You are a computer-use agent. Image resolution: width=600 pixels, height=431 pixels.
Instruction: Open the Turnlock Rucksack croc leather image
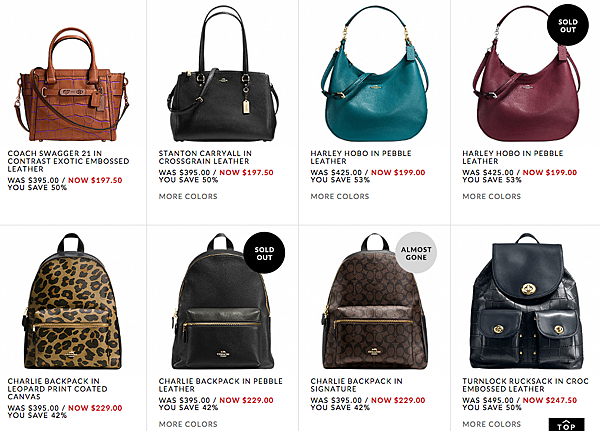point(527,301)
